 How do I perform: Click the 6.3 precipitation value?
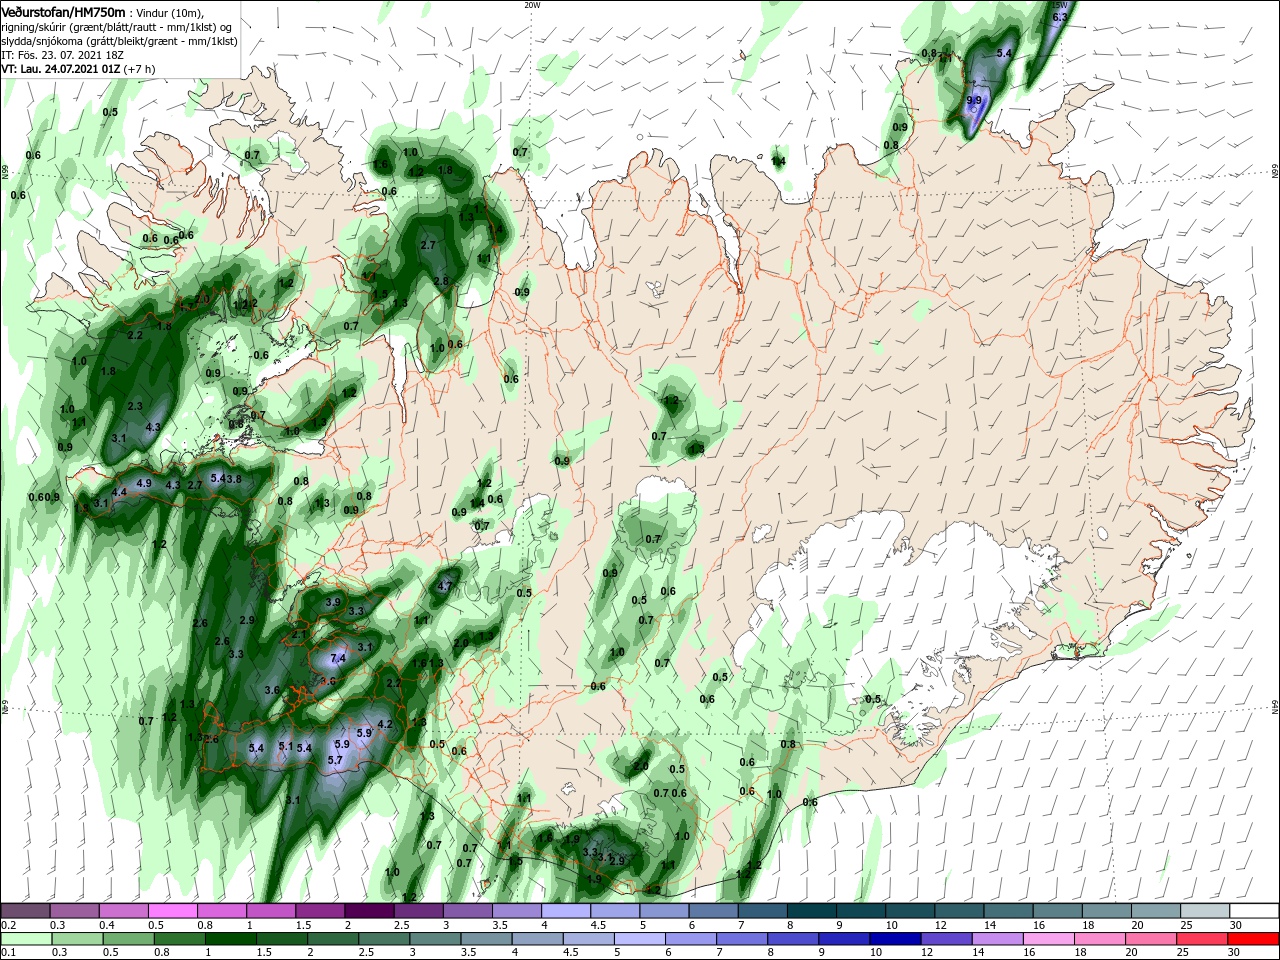pos(1060,17)
